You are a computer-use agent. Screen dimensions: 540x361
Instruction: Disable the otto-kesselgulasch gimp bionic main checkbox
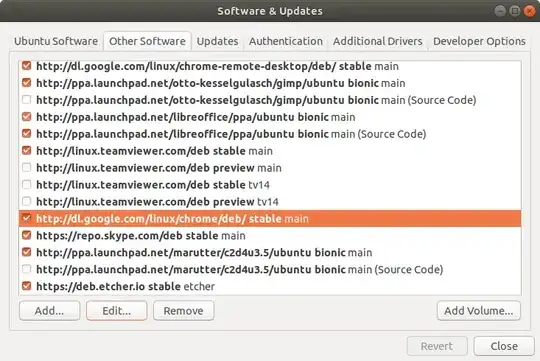[x=27, y=83]
